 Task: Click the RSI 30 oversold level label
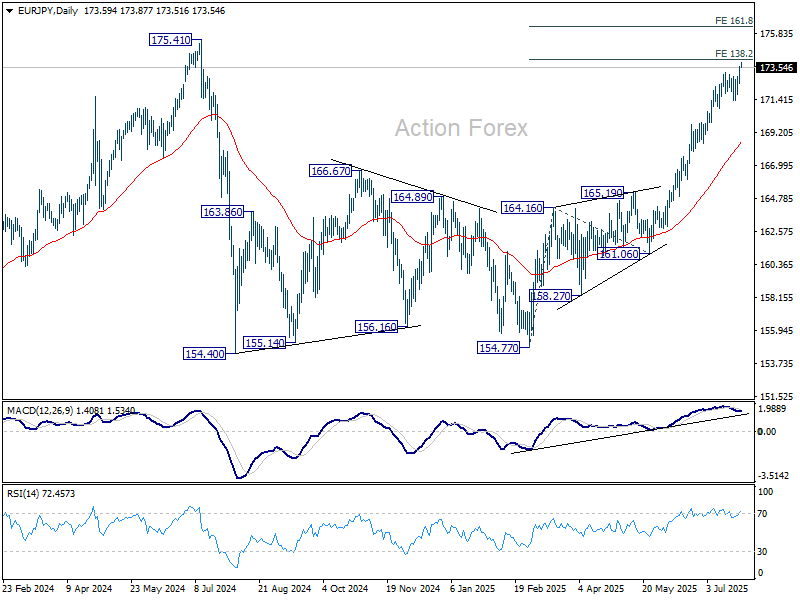(762, 552)
